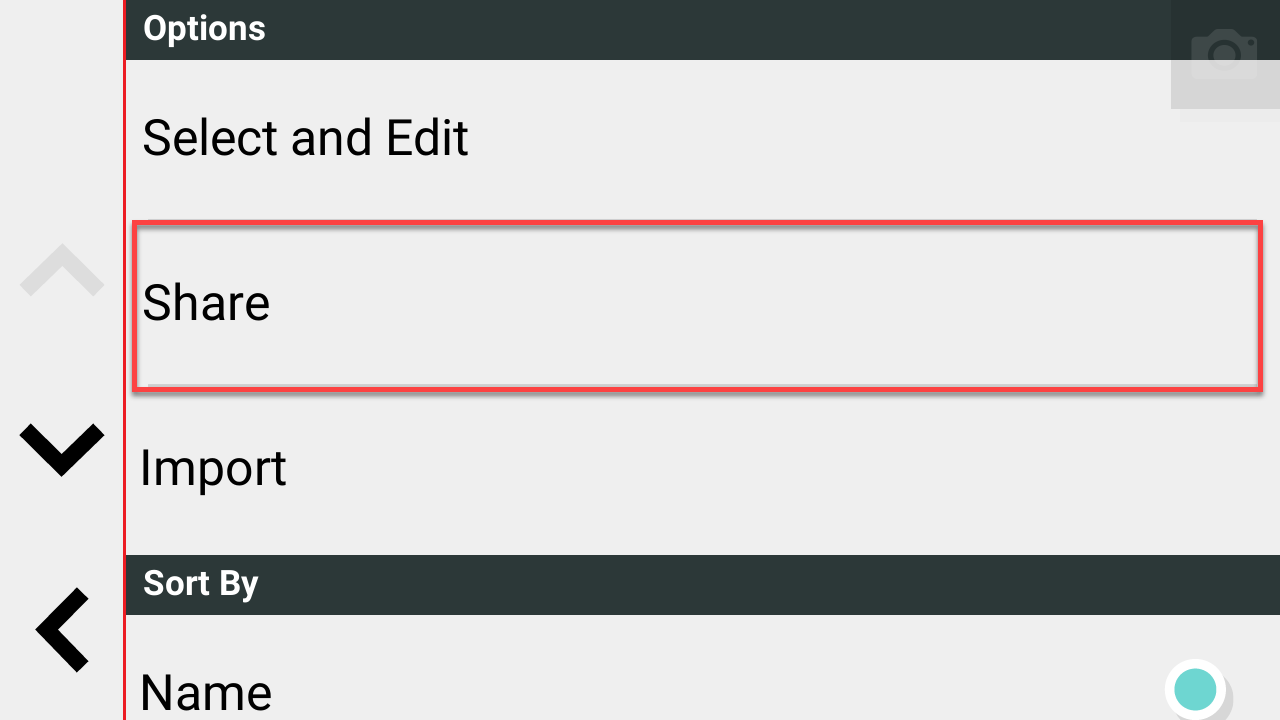Tap the camera icon in the corner
Screen dimensions: 1280x720
click(1225, 54)
